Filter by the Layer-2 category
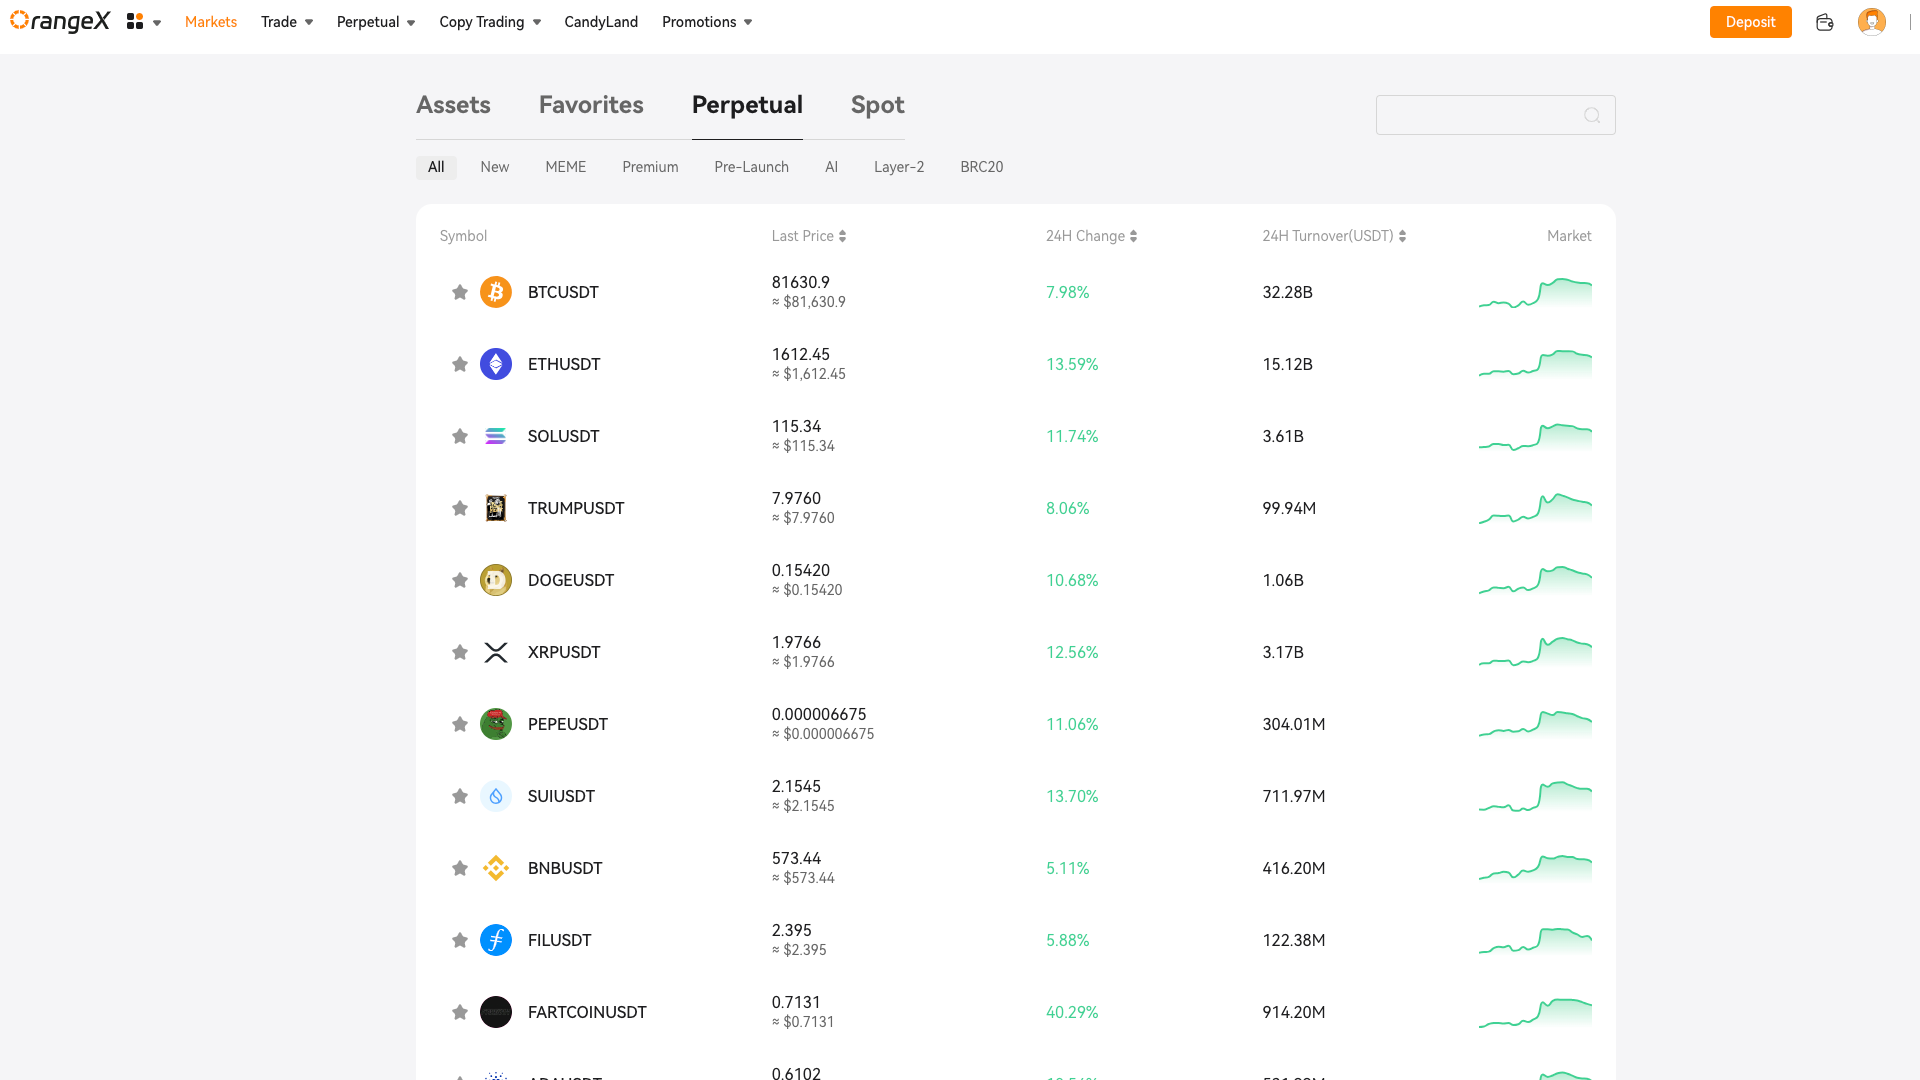Viewport: 1920px width, 1080px height. pyautogui.click(x=899, y=167)
